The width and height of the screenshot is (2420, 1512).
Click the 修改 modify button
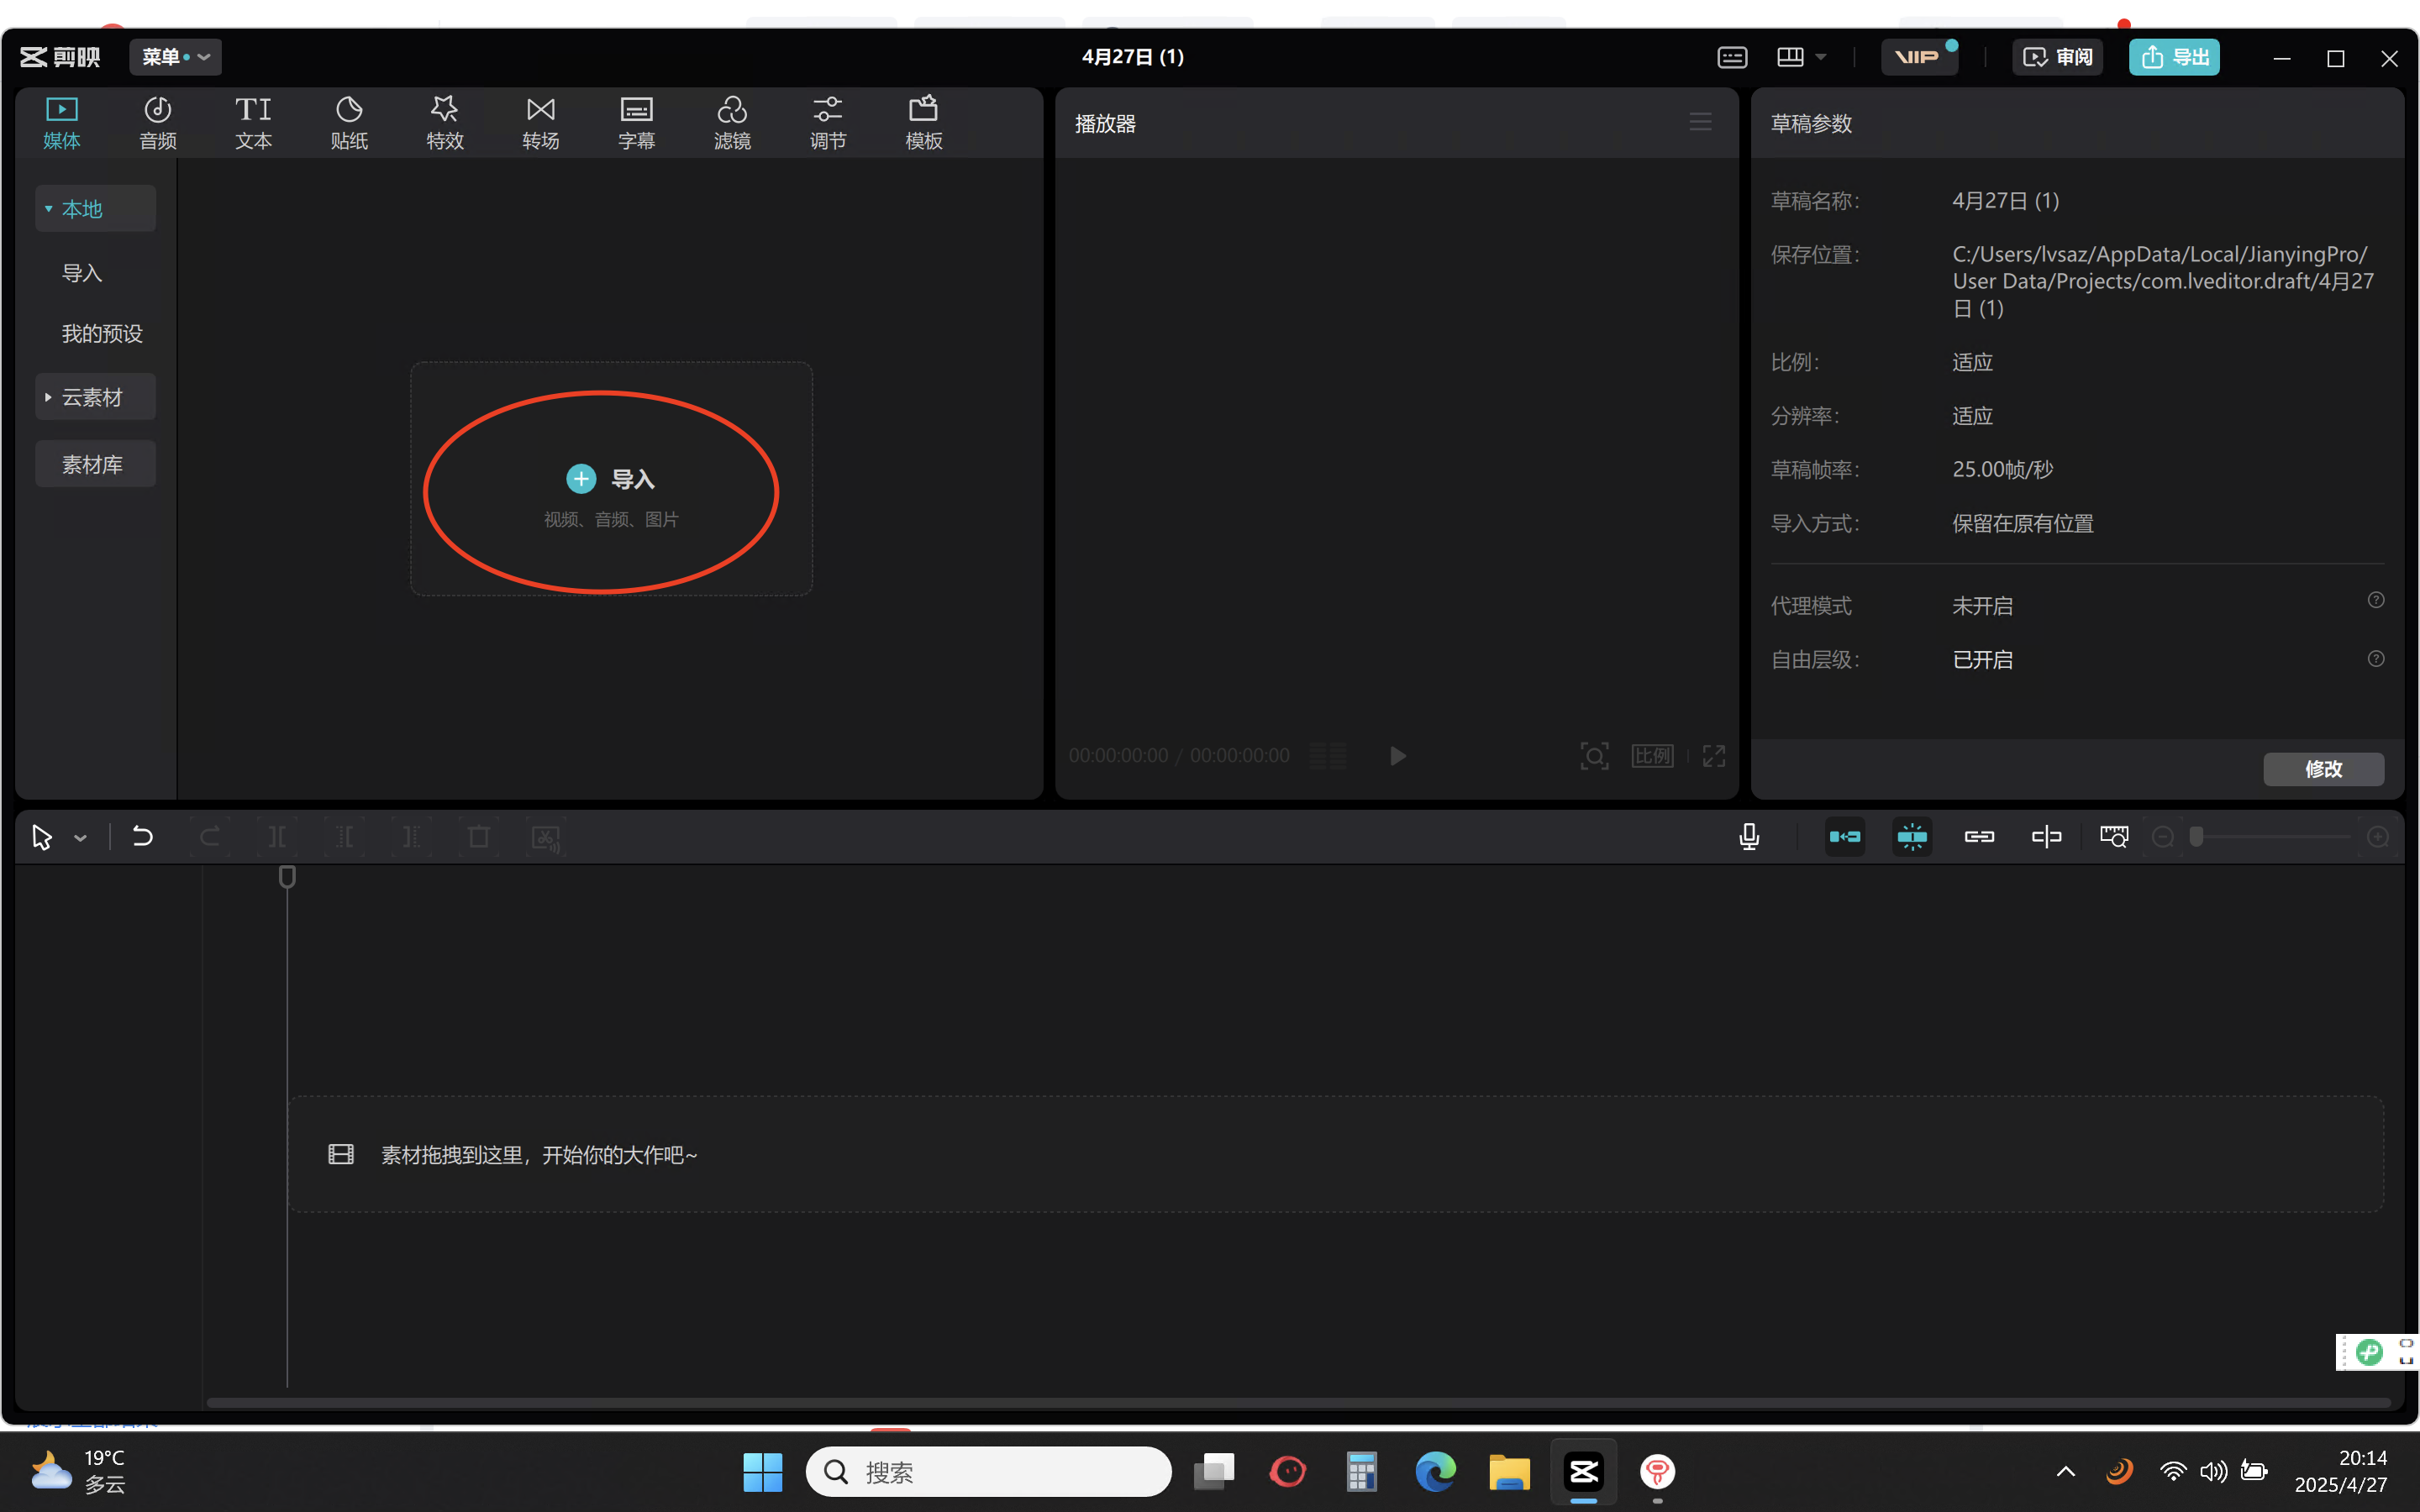pyautogui.click(x=2323, y=769)
